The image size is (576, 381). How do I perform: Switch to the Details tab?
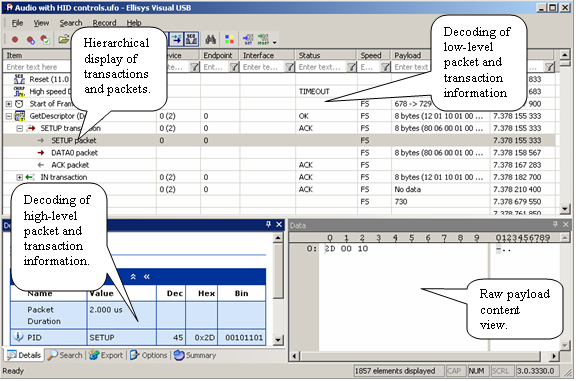pyautogui.click(x=24, y=355)
